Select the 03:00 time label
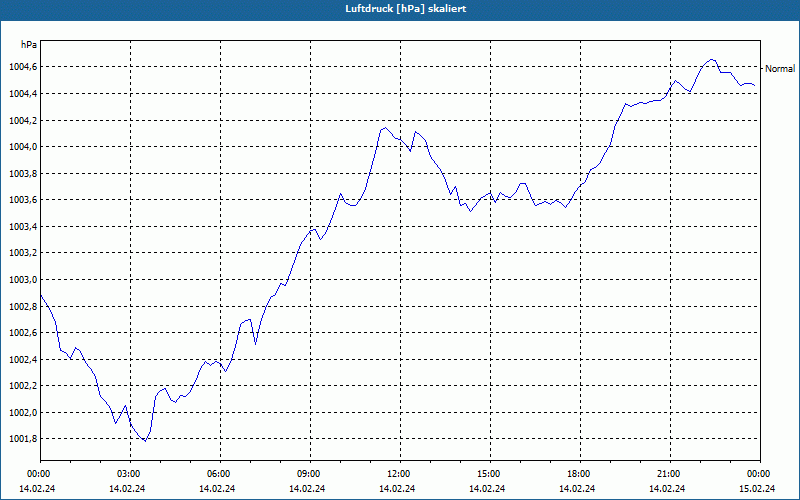Image resolution: width=800 pixels, height=500 pixels. pos(128,474)
